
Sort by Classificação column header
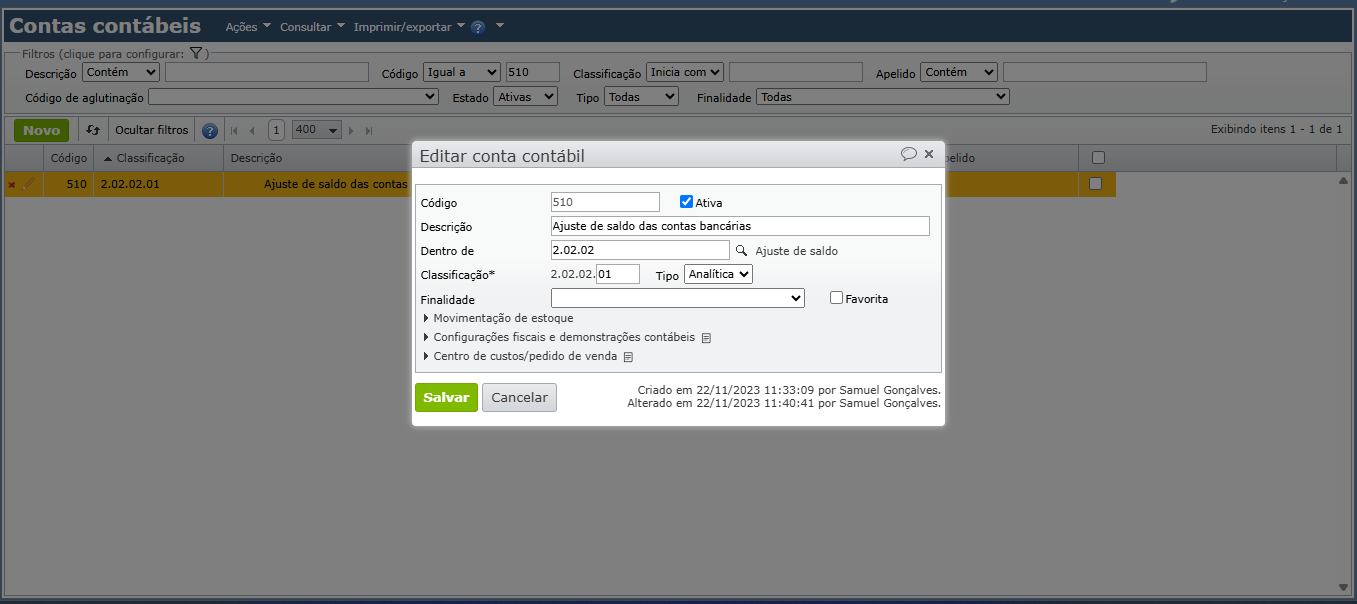(x=158, y=158)
